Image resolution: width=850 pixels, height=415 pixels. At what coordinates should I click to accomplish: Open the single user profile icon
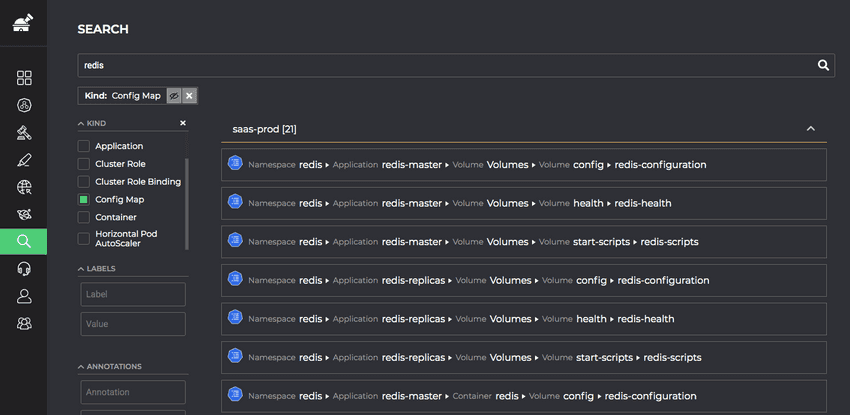click(x=24, y=296)
